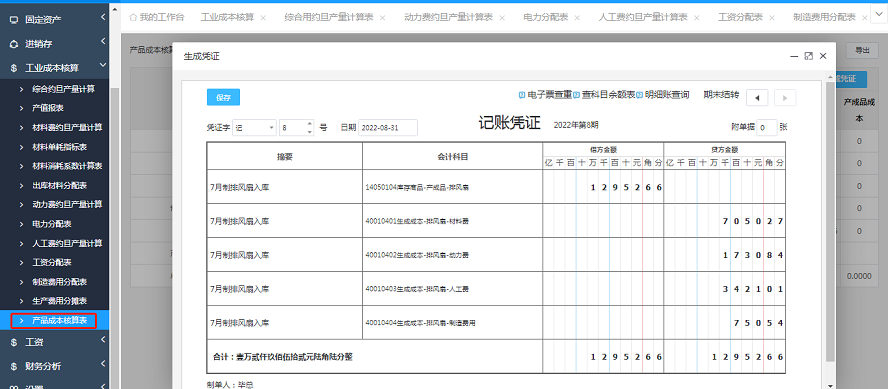The width and height of the screenshot is (888, 389).
Task: Open 综合约旦产量计算 menu item
Action: pos(63,89)
